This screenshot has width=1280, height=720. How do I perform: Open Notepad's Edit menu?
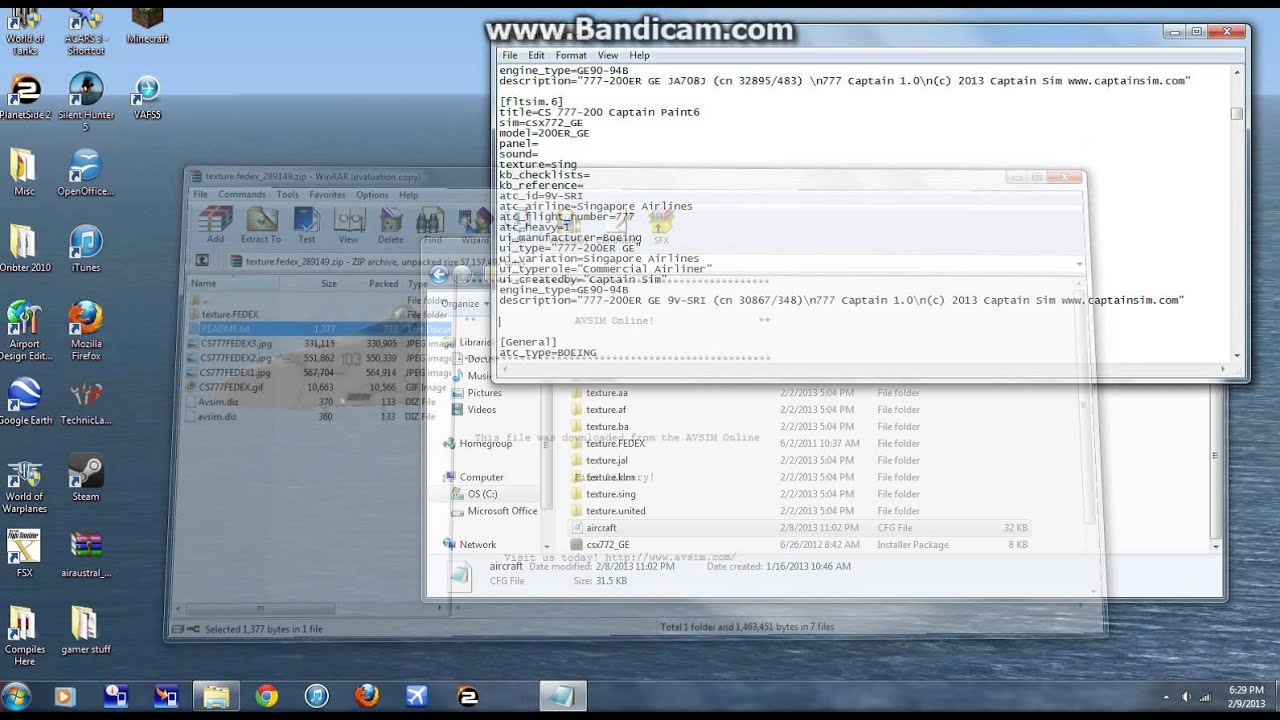click(x=537, y=56)
